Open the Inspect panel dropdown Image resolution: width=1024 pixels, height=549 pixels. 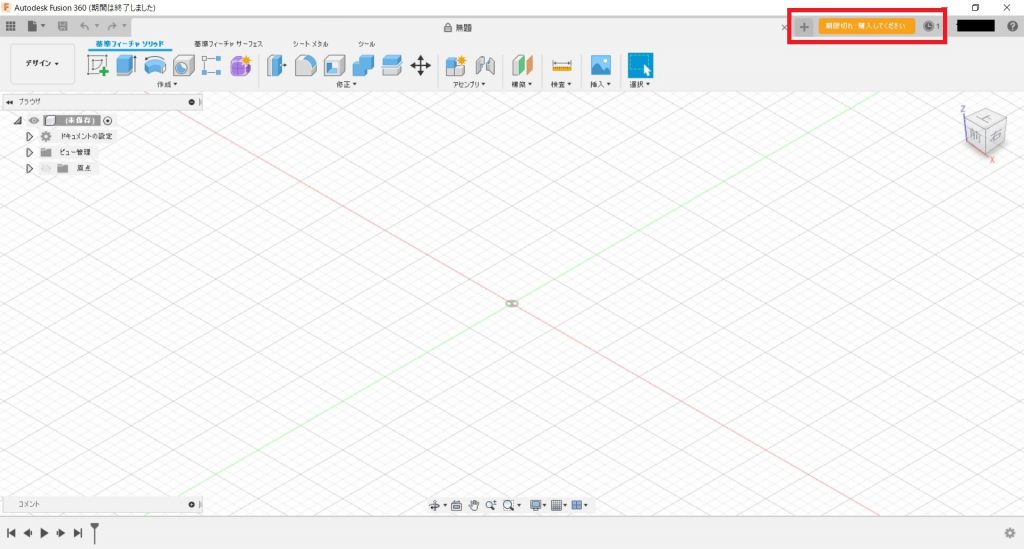[x=561, y=84]
